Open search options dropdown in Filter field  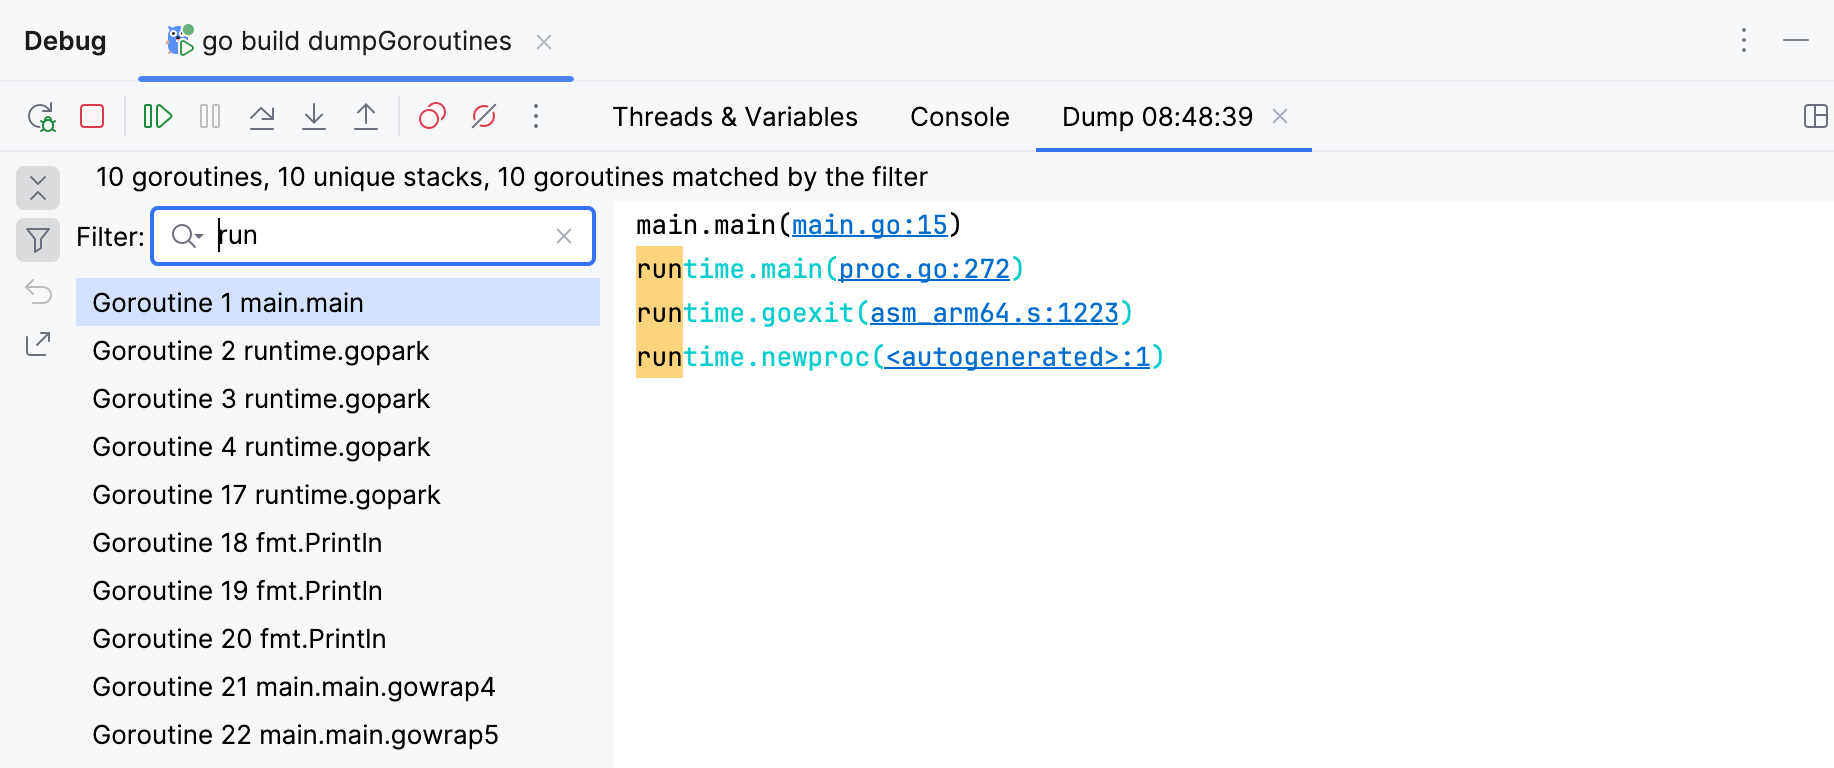[187, 236]
